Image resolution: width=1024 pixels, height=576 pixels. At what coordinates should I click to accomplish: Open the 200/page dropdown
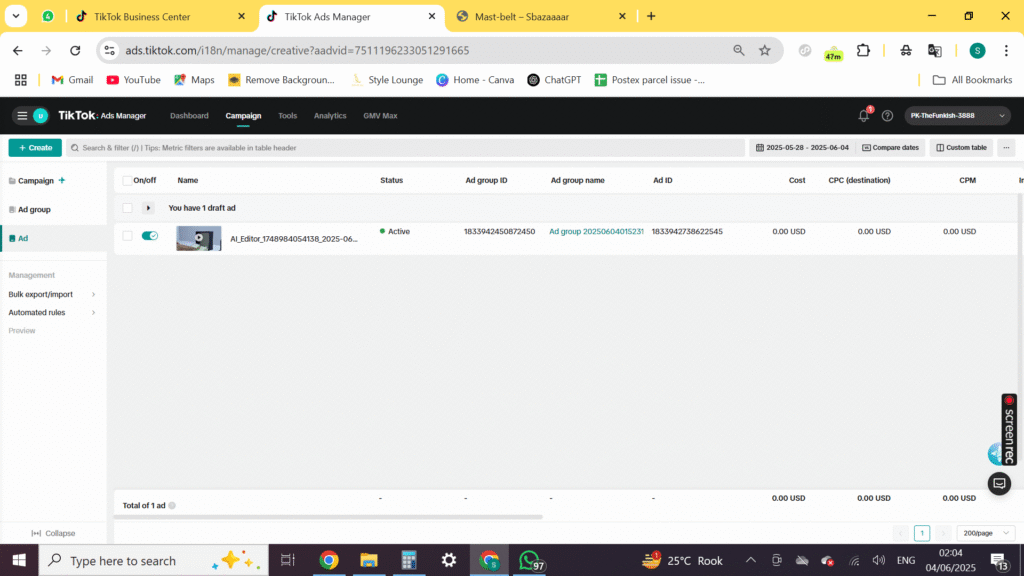(x=985, y=533)
